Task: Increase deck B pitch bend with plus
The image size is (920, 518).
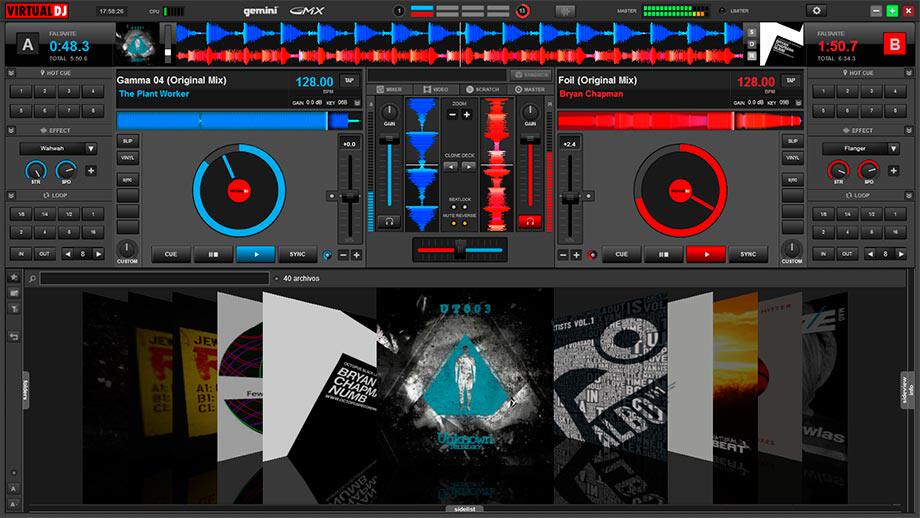Action: click(576, 255)
